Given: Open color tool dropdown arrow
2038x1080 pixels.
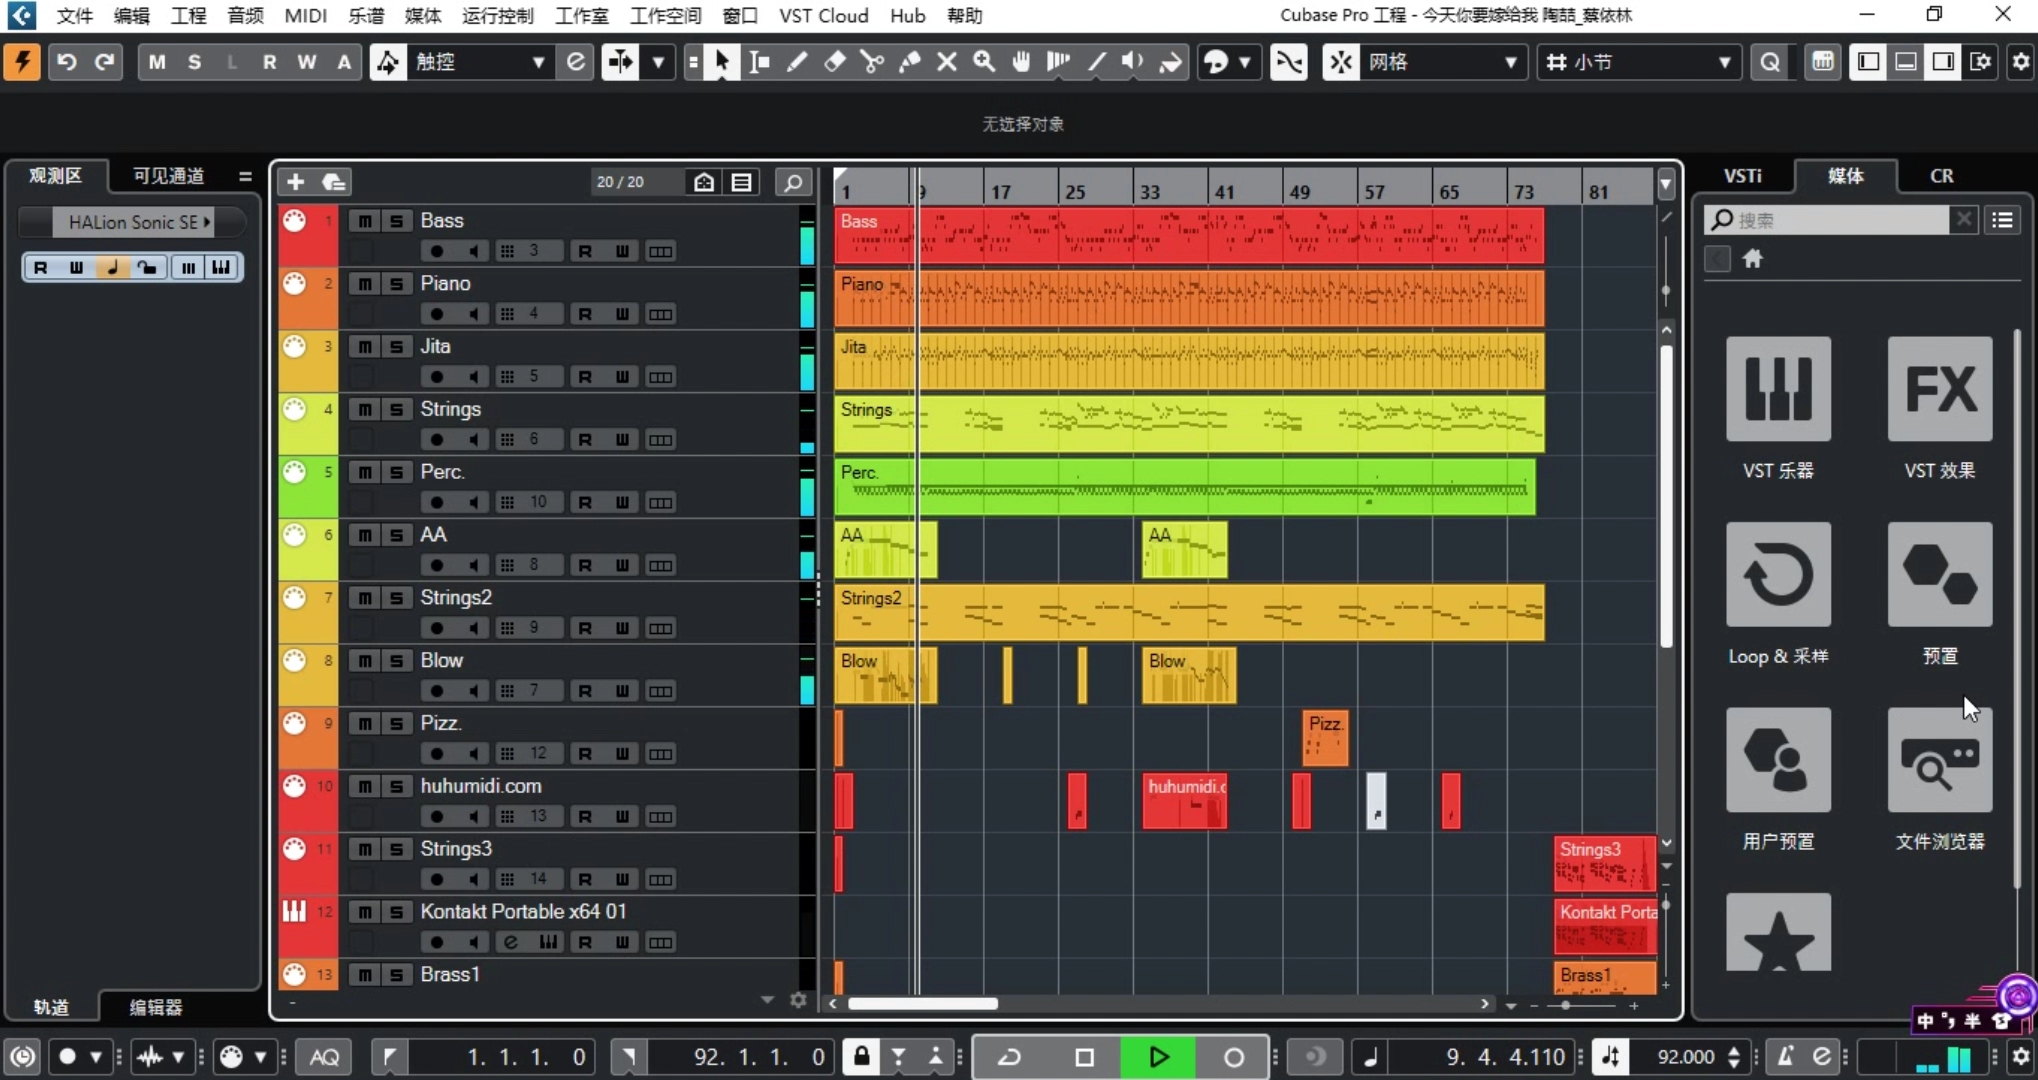Looking at the screenshot, I should coord(1244,62).
